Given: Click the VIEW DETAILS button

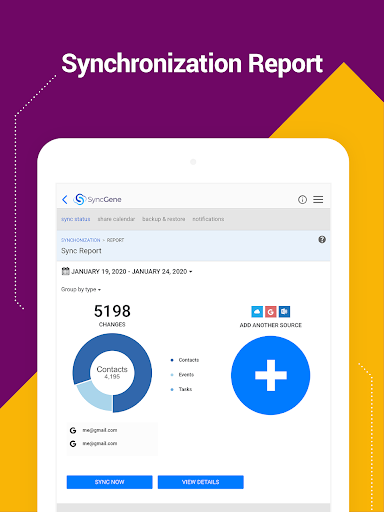Looking at the screenshot, I should coord(201,482).
